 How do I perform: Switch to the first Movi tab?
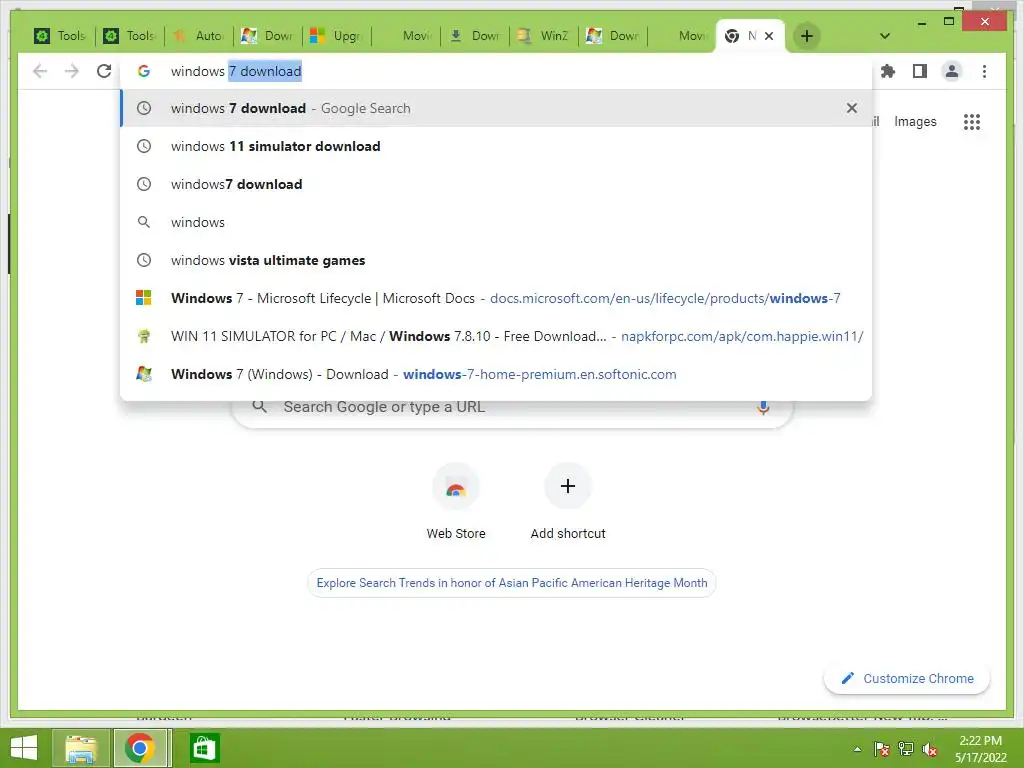tap(406, 36)
